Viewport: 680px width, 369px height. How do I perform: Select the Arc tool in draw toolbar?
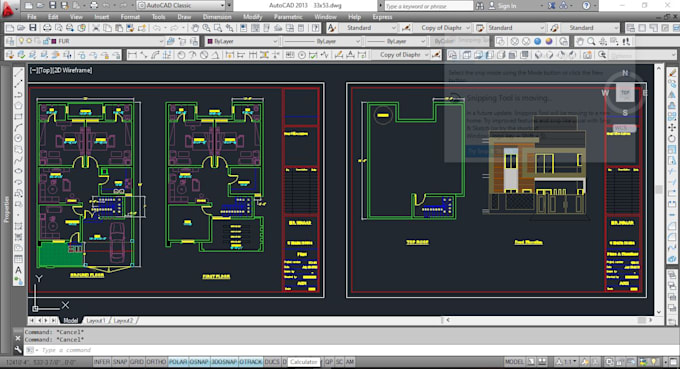click(18, 127)
